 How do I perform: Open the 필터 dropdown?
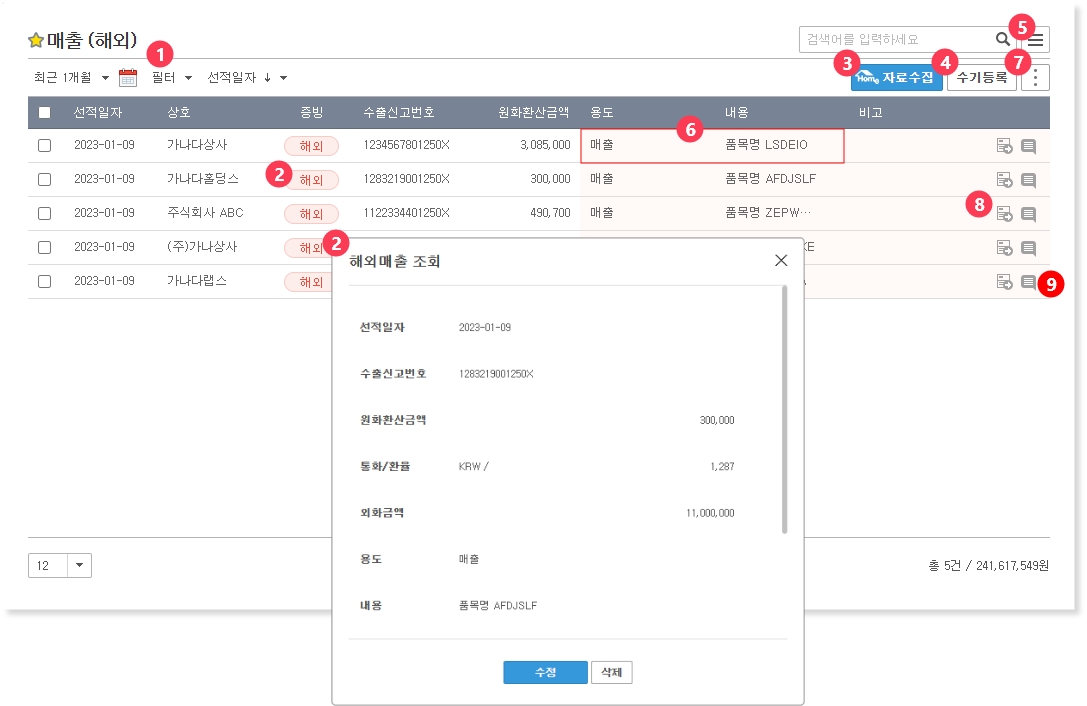click(171, 77)
